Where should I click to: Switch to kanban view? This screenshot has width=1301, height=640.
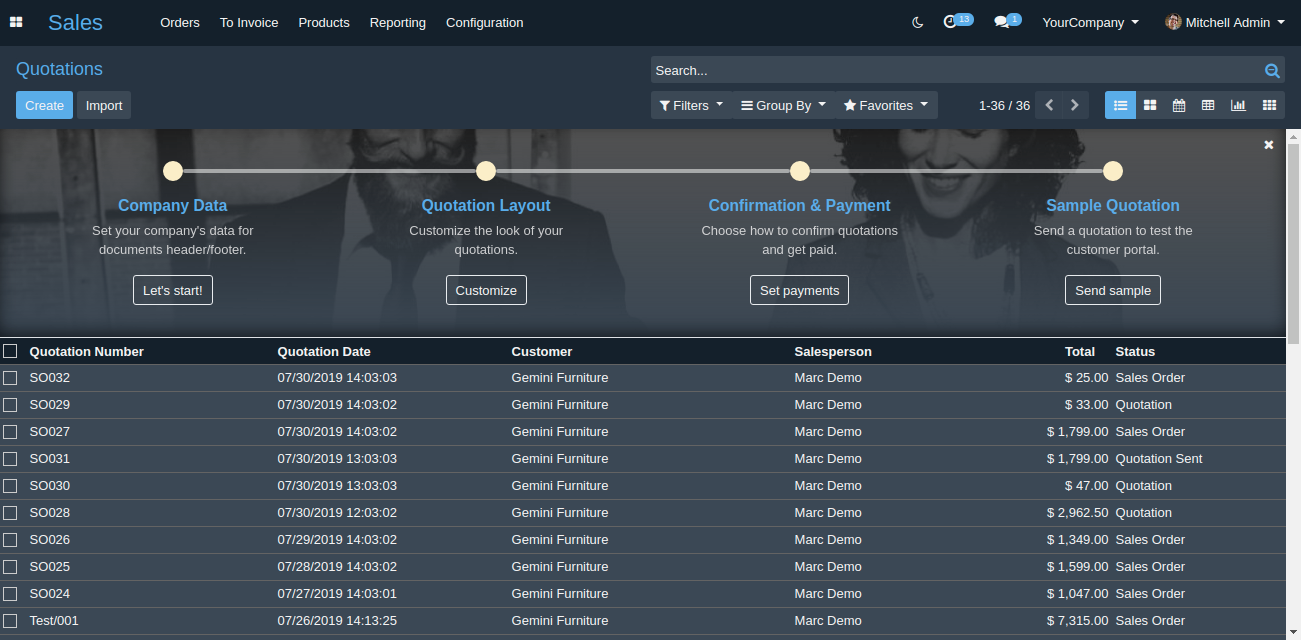click(x=1150, y=105)
